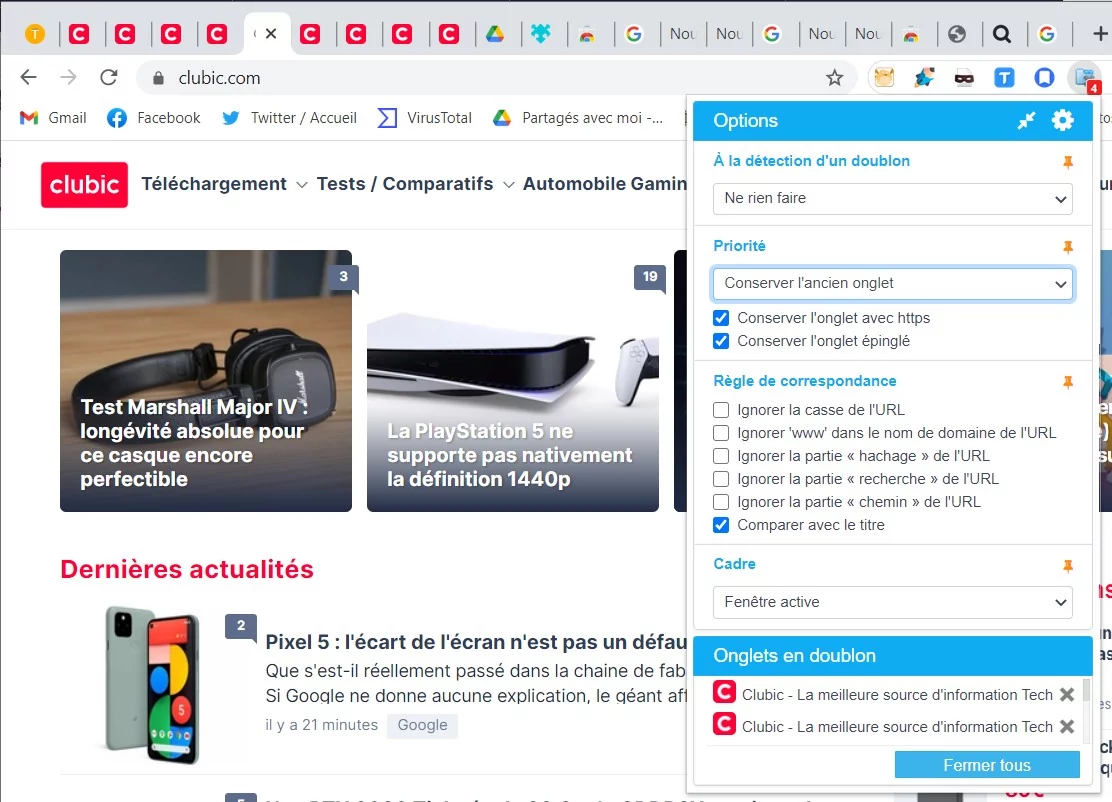Uncheck 'Conserver l'onglet avec https'
Image resolution: width=1112 pixels, height=802 pixels.
pyautogui.click(x=721, y=318)
